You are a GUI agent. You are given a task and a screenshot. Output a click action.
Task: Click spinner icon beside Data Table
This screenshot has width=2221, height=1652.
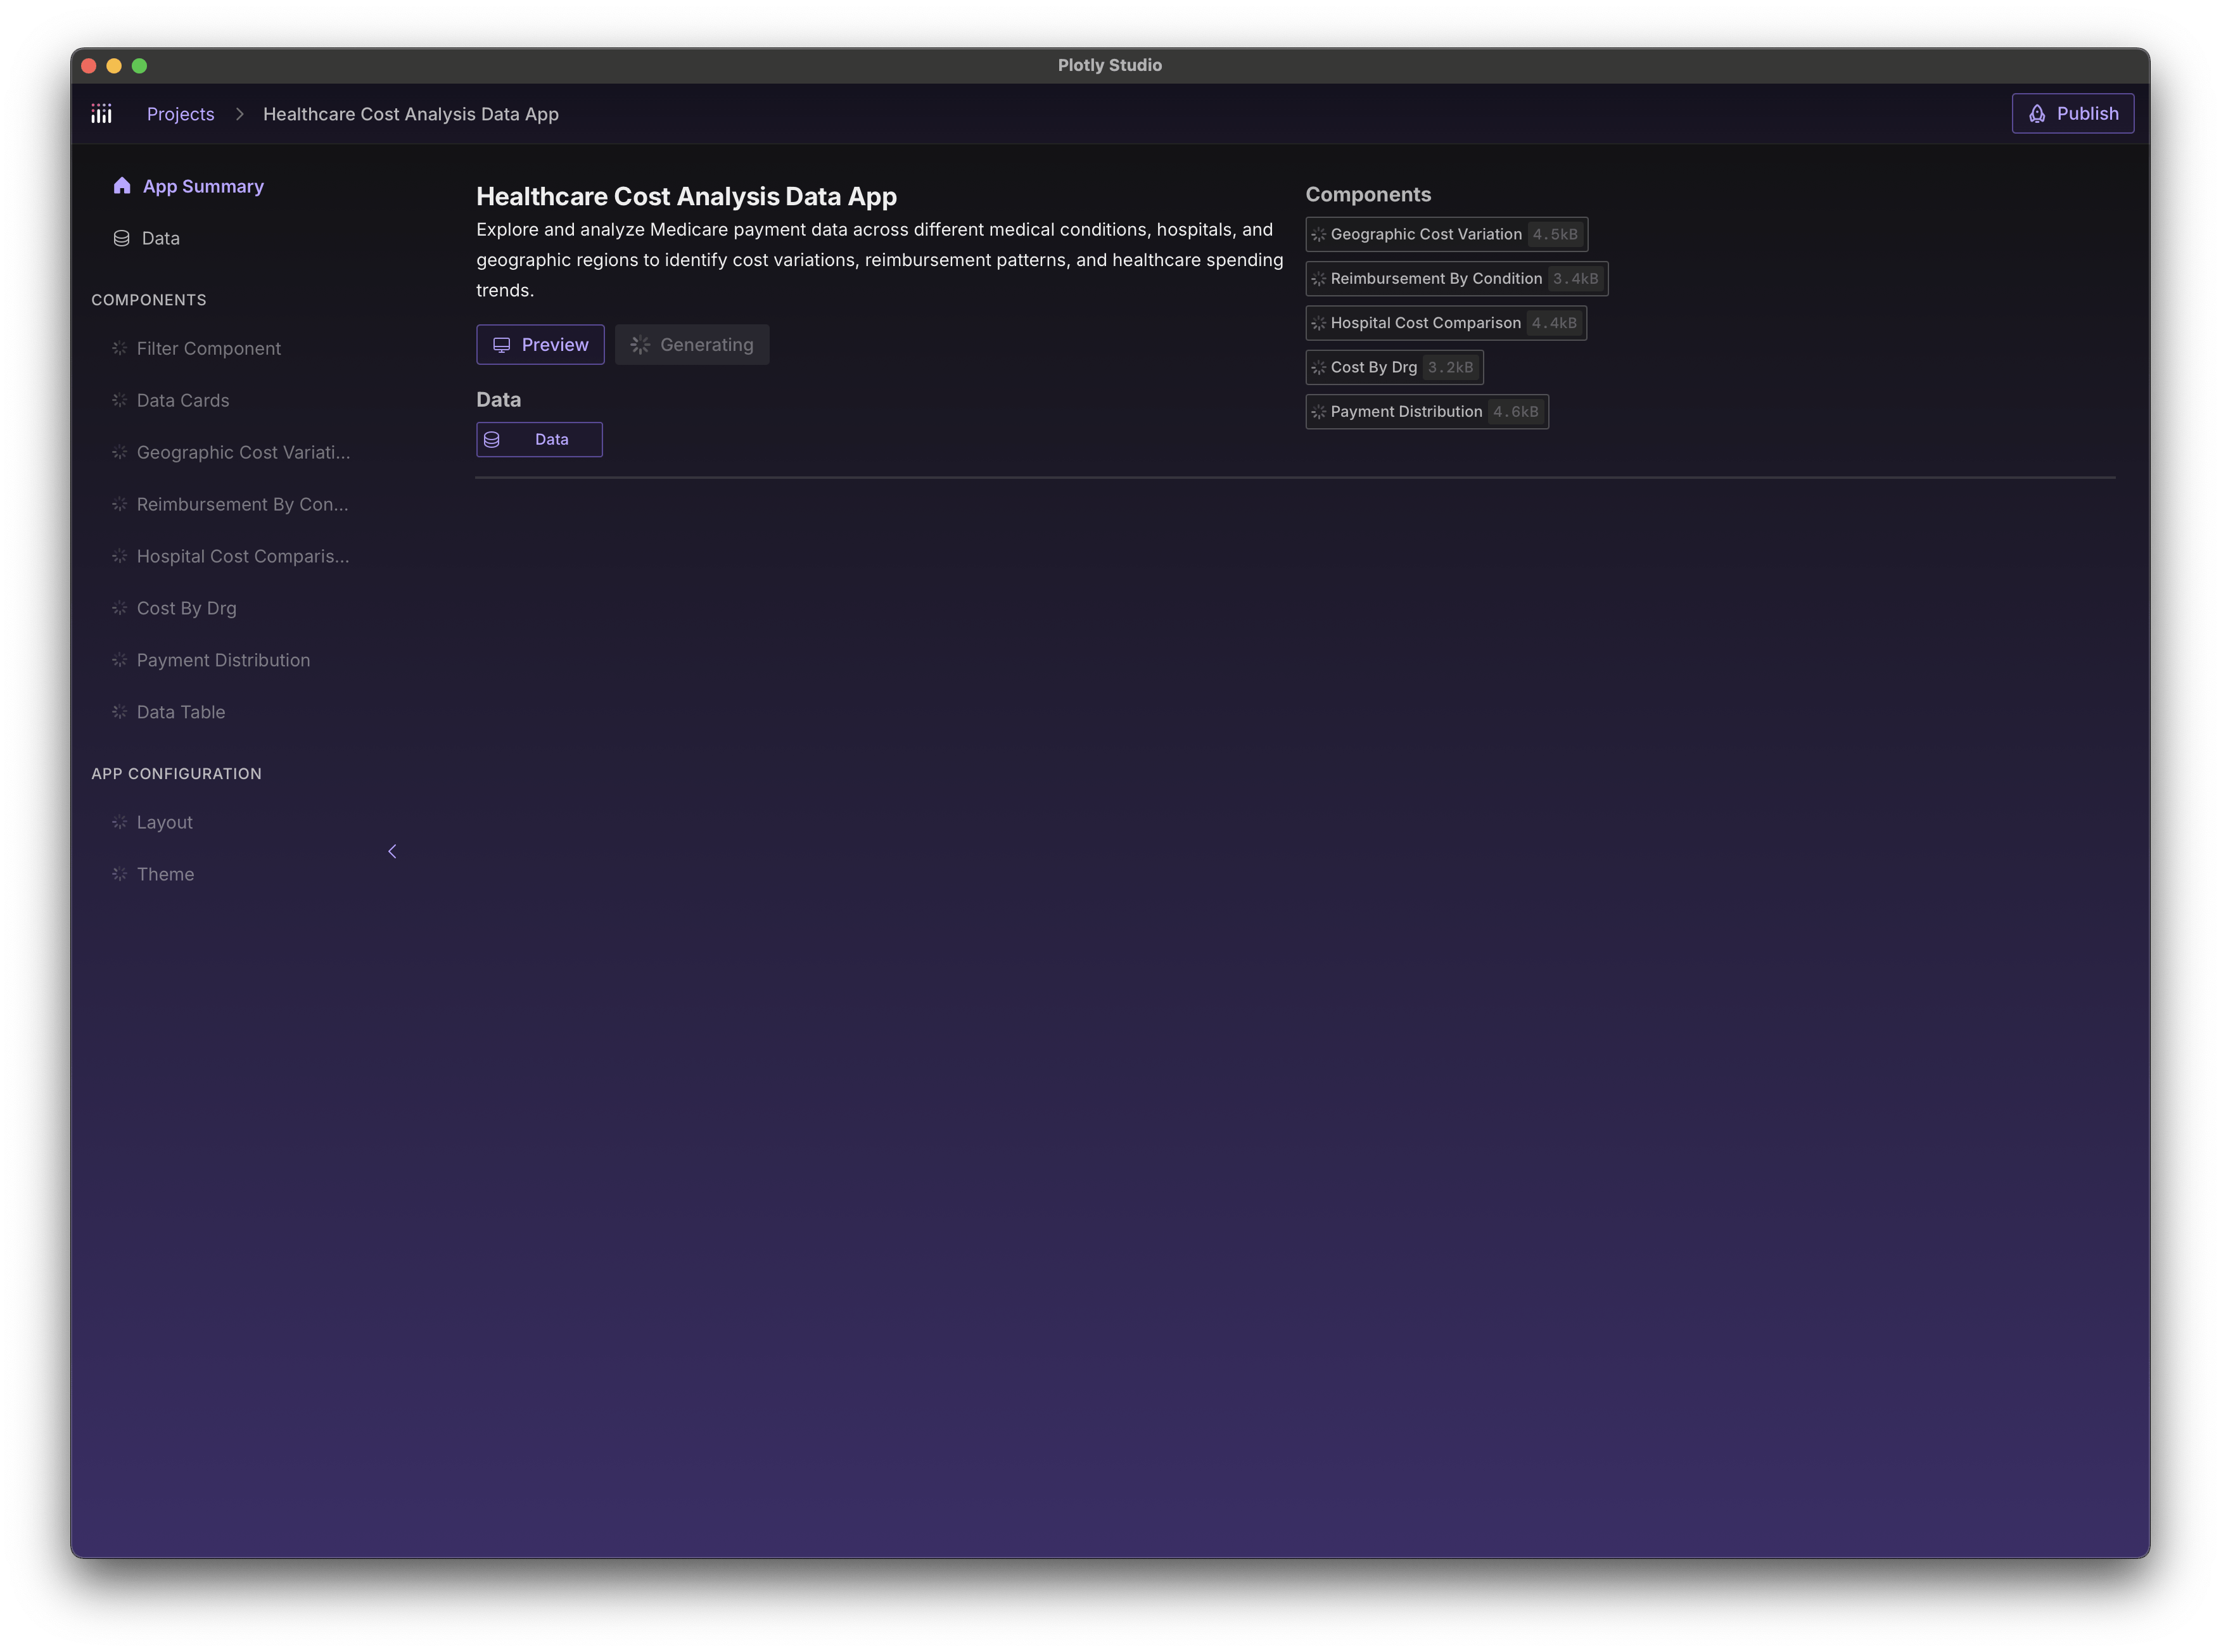tap(119, 712)
